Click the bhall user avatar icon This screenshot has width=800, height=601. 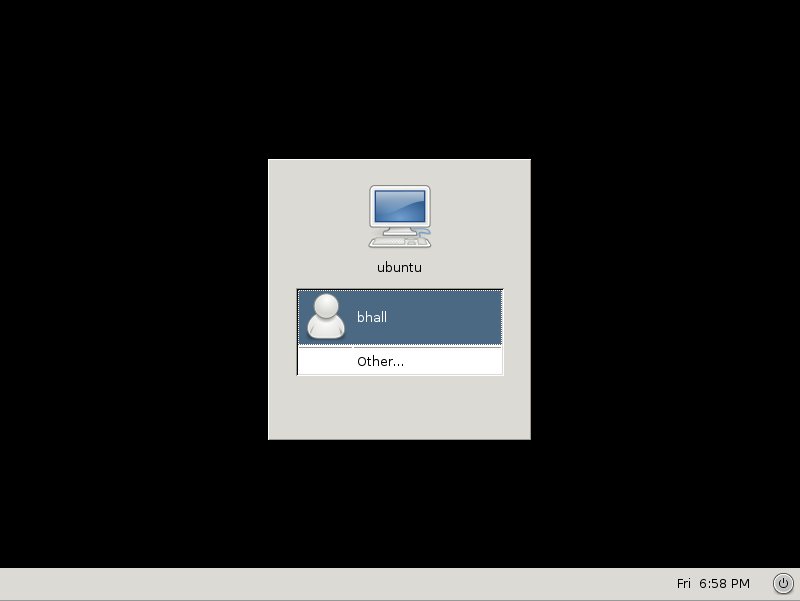(326, 316)
